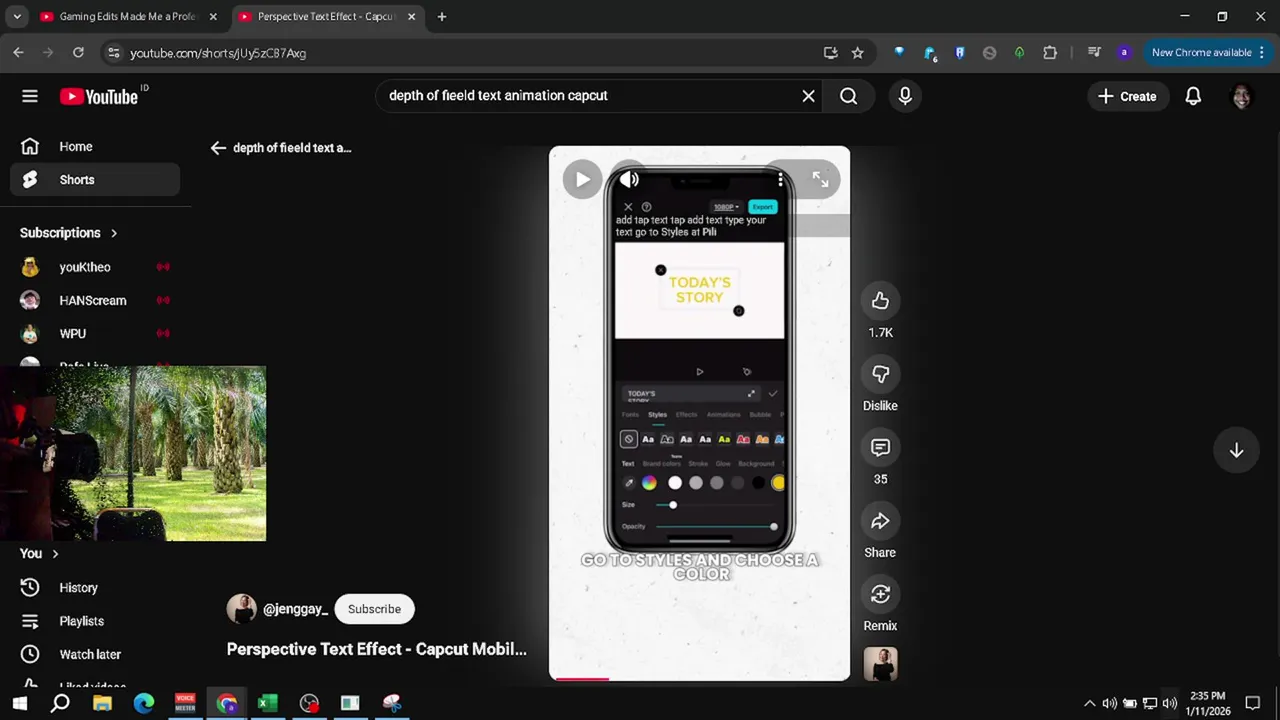1280x720 pixels.
Task: Subscribe to @jenggay_ channel
Action: point(374,609)
